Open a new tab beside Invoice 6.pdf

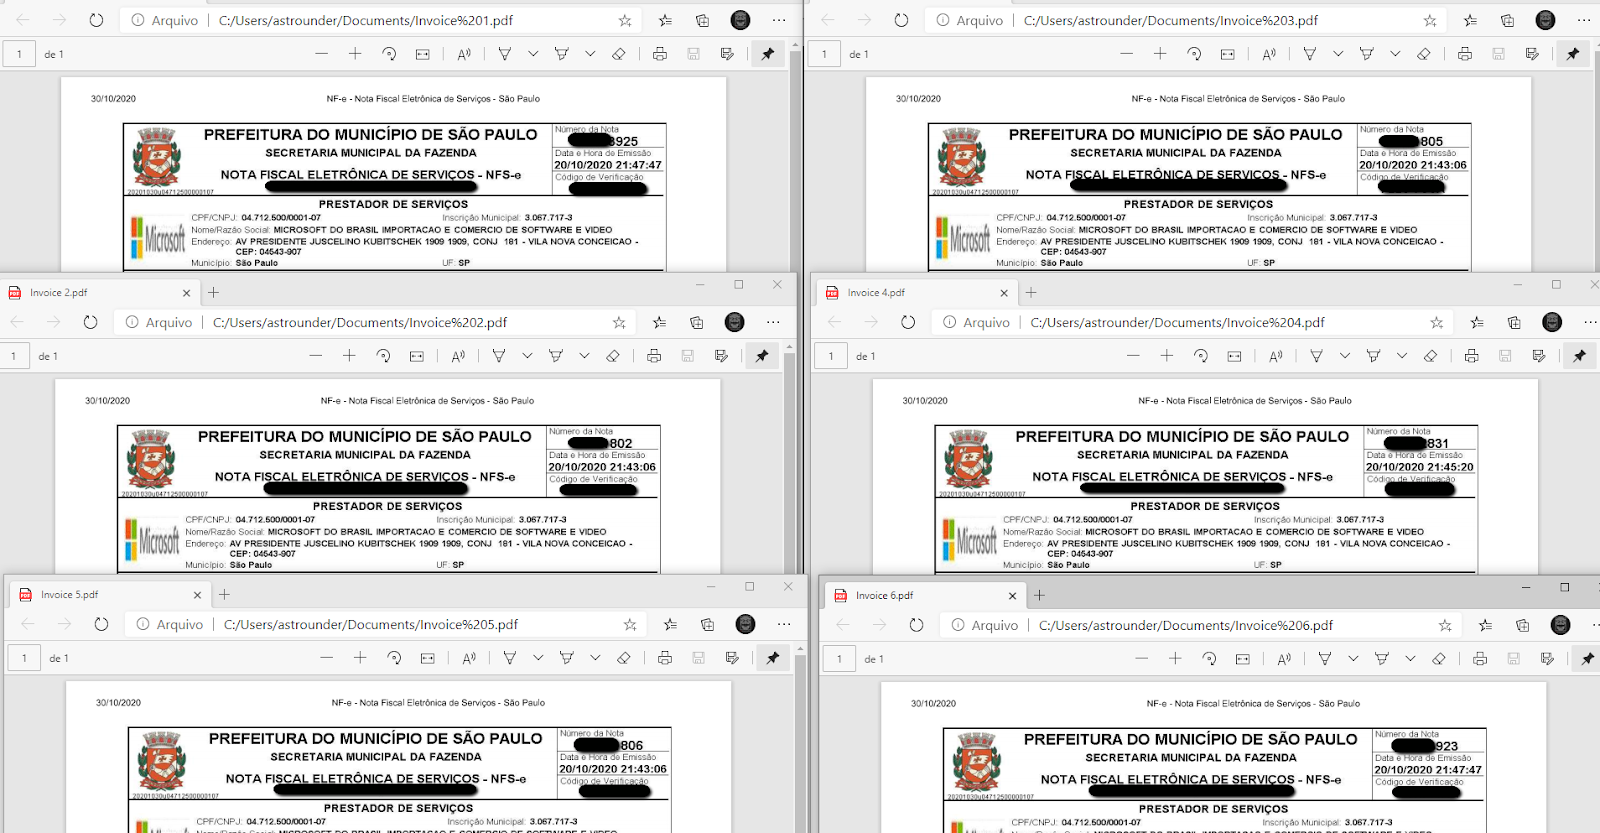point(1039,595)
